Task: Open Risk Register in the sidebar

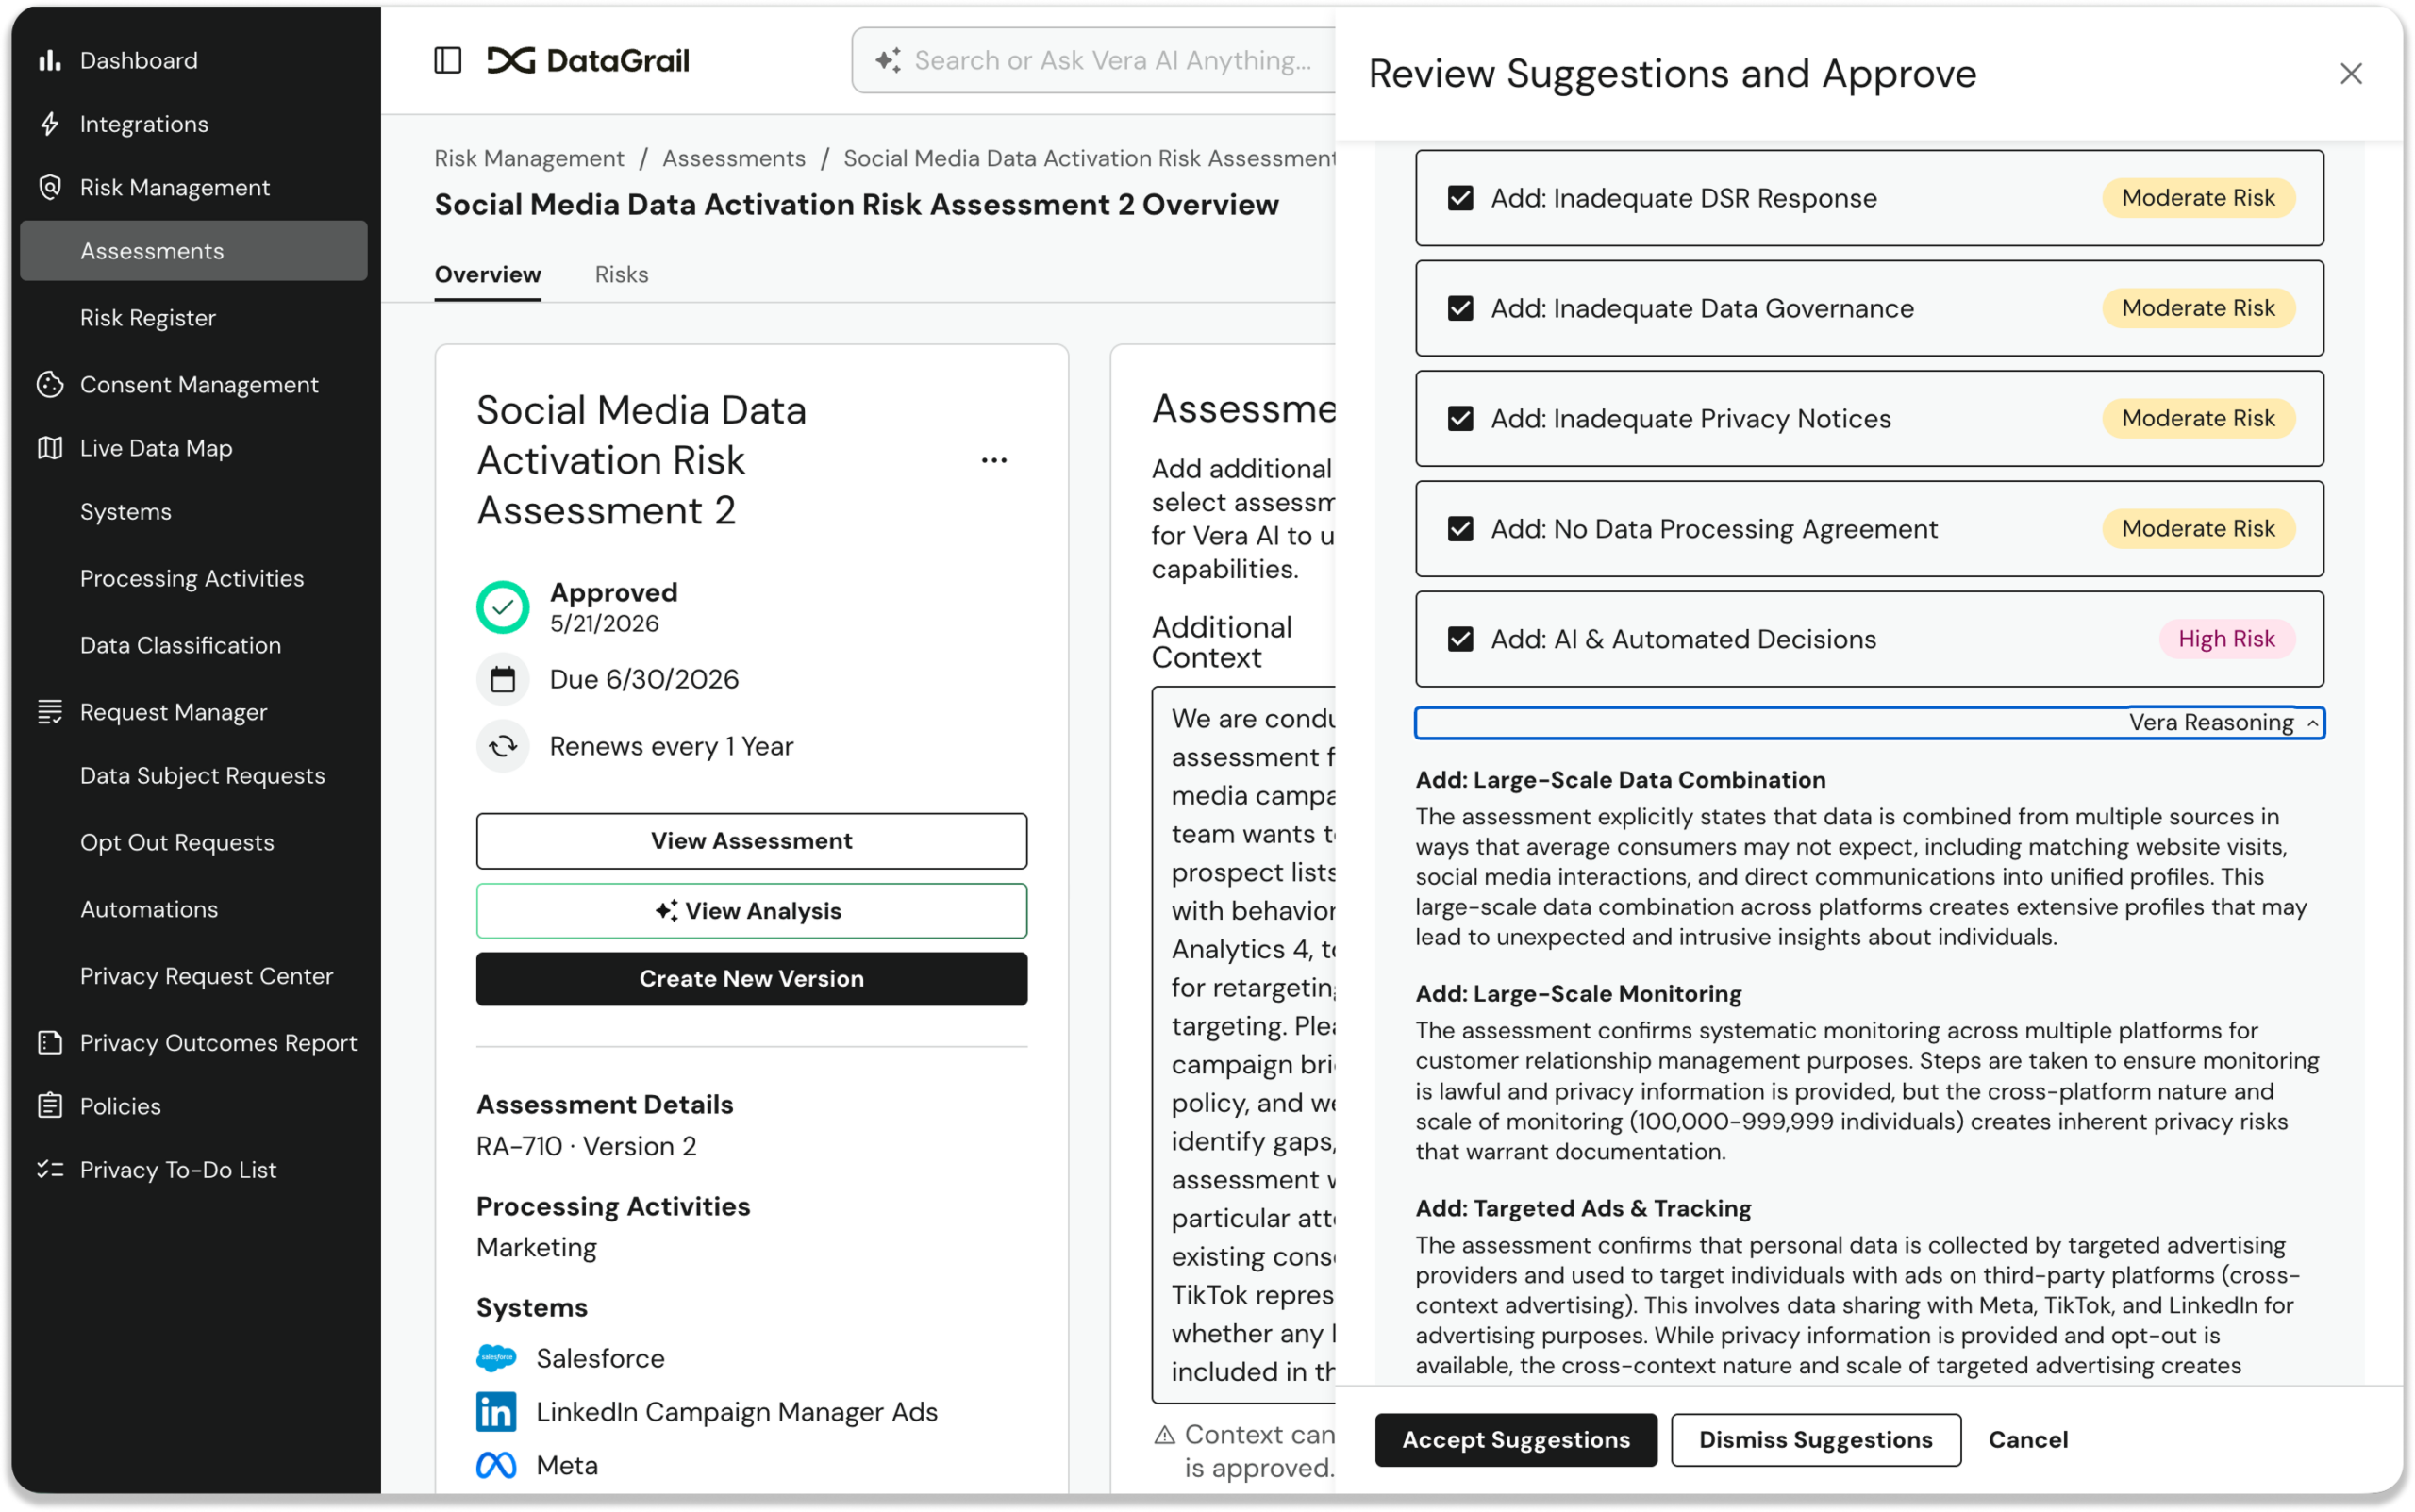Action: pos(148,318)
